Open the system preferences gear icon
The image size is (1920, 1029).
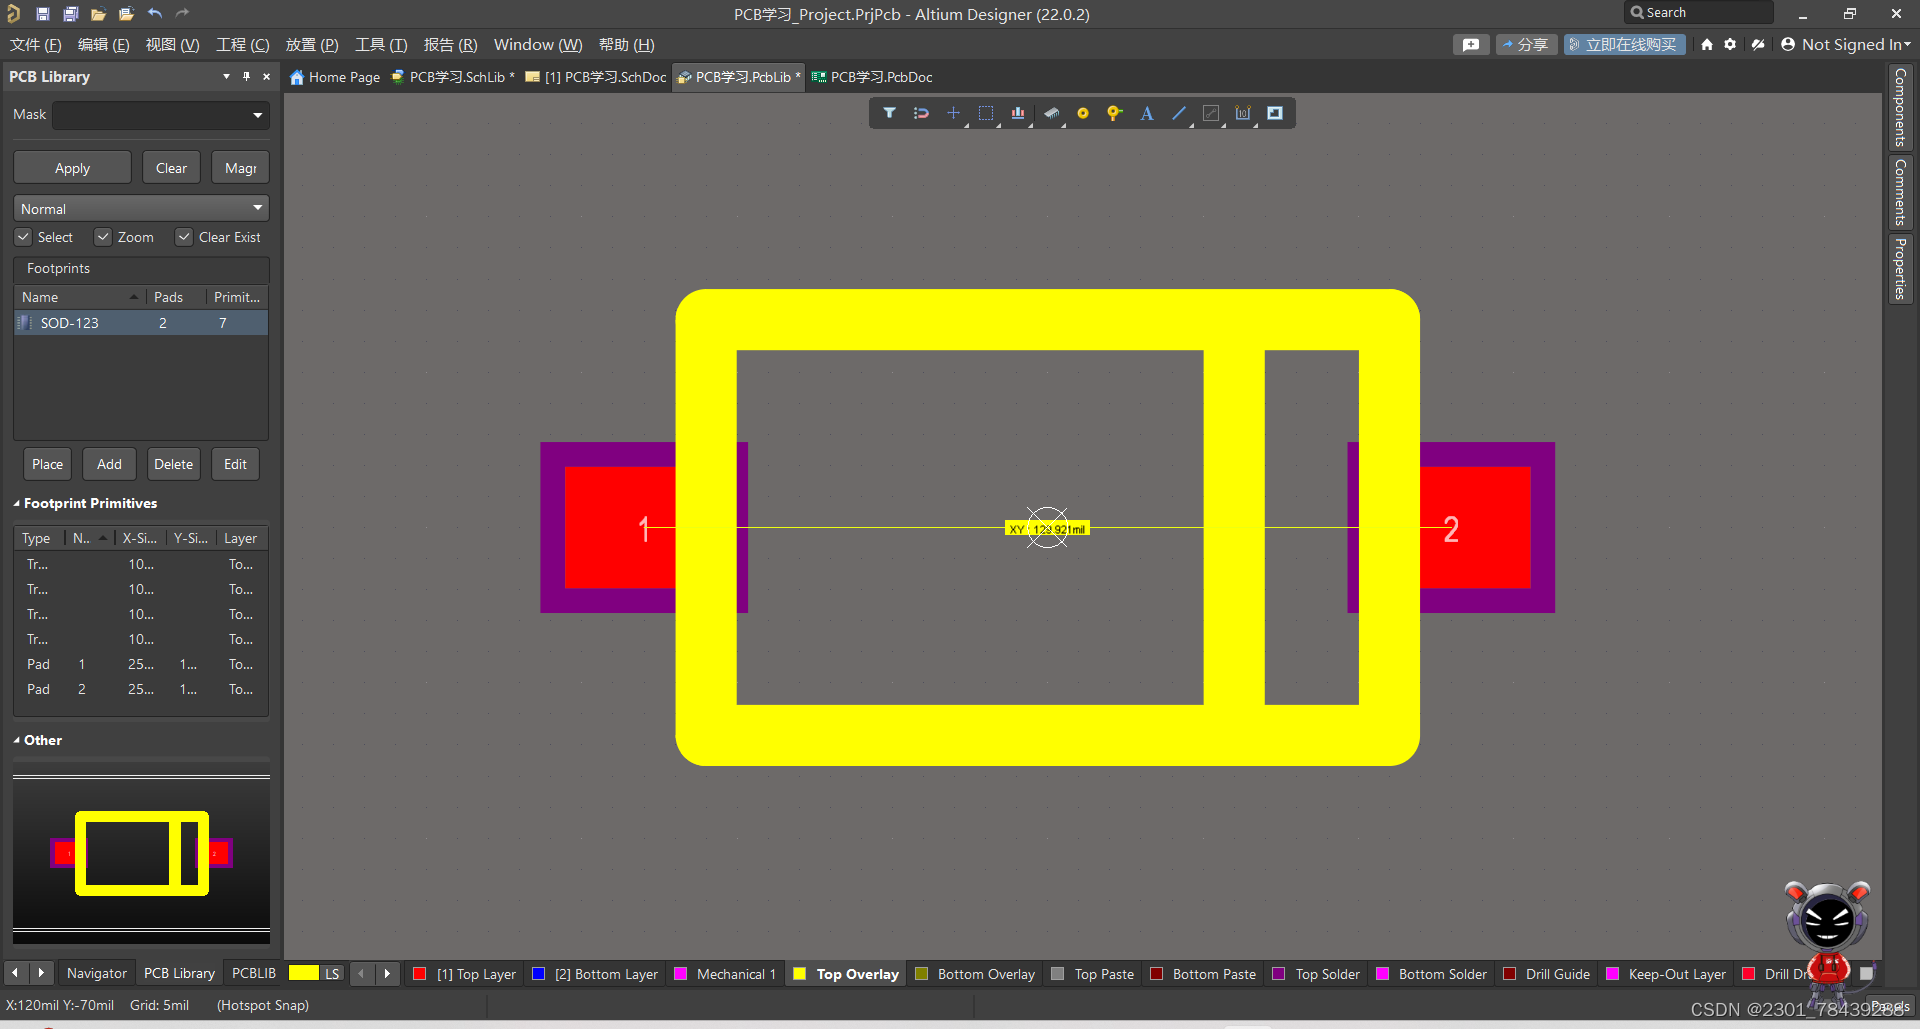[x=1730, y=44]
